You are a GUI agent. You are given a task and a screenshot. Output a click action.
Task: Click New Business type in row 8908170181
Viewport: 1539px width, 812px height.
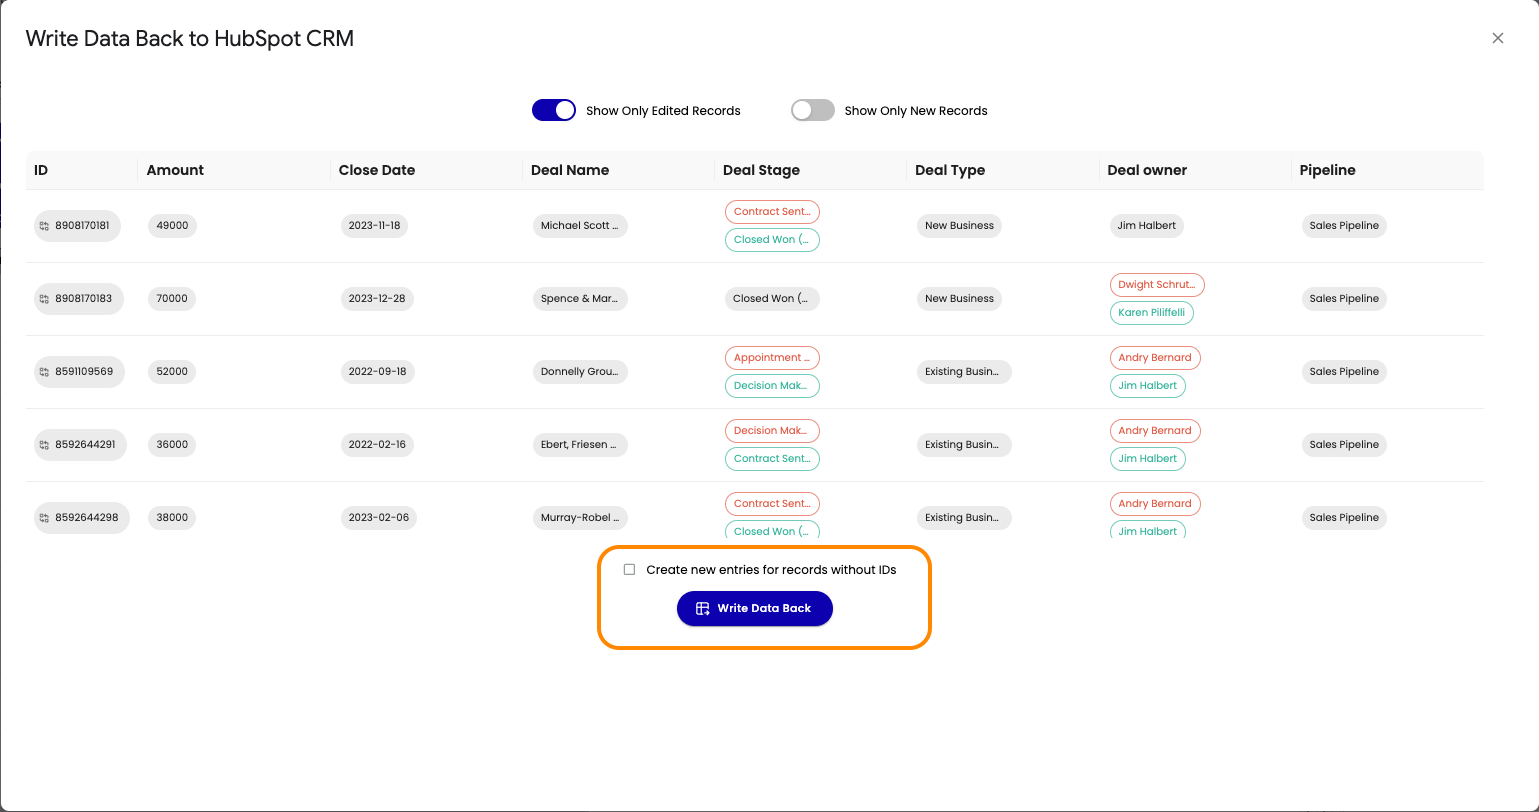point(959,226)
